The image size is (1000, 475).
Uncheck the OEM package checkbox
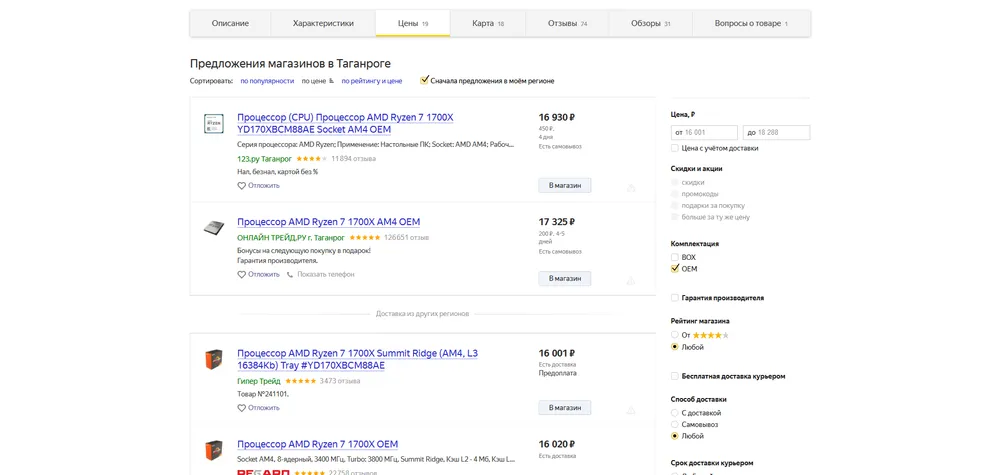click(x=675, y=268)
